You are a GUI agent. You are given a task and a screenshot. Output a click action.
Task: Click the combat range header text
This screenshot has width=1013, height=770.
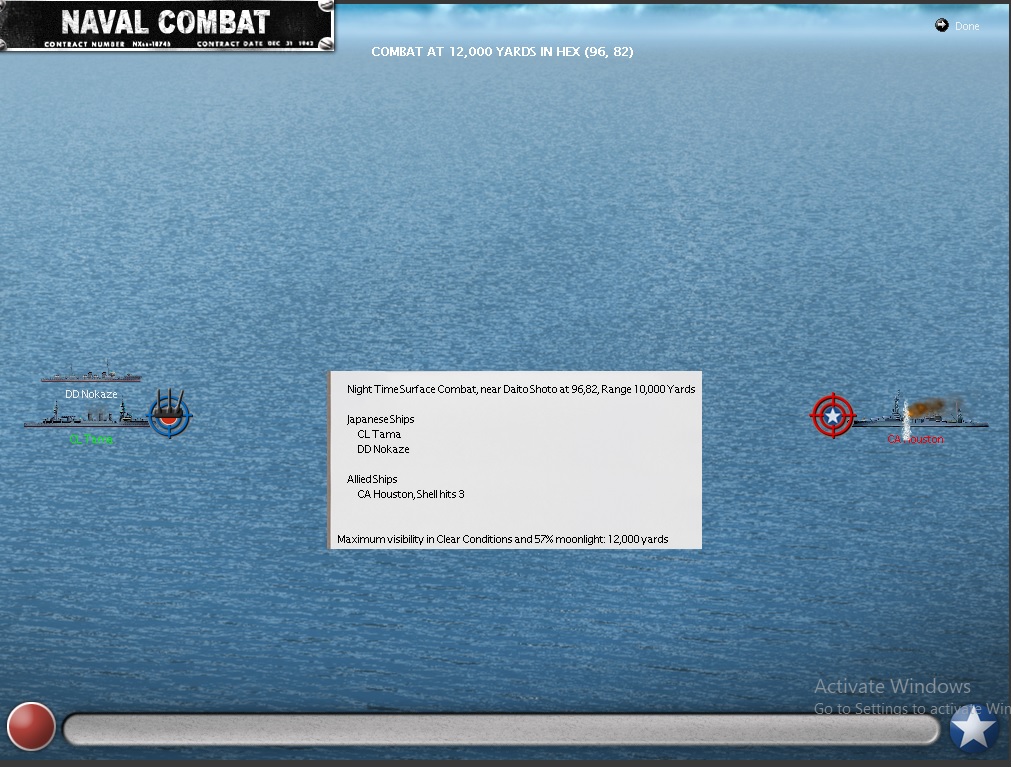(502, 52)
